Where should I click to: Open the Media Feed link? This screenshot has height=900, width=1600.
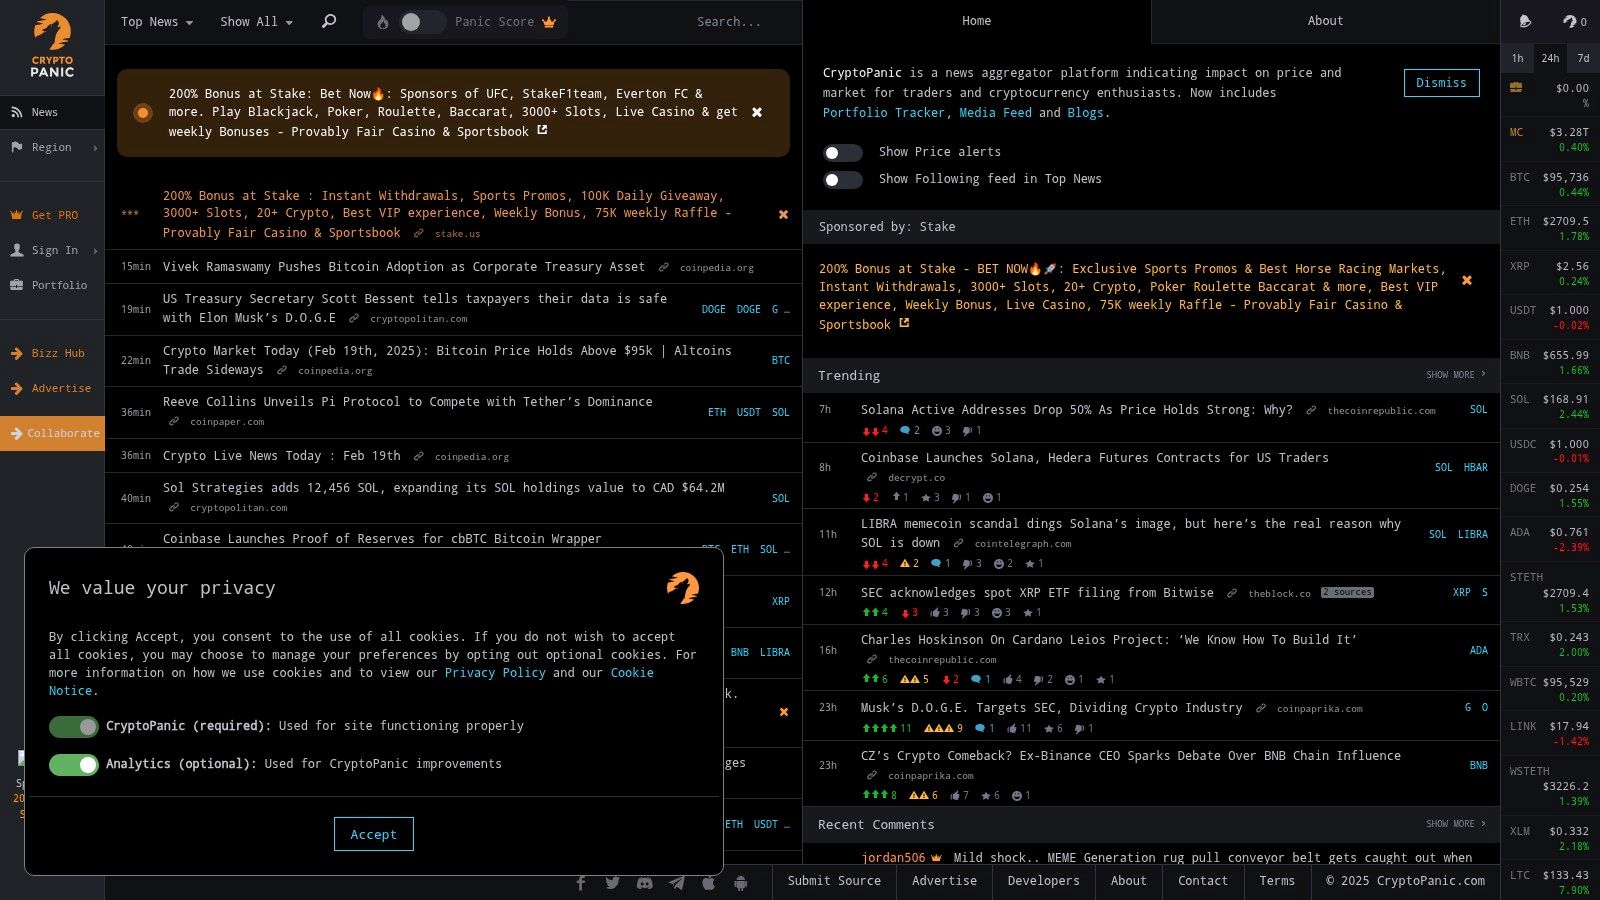point(995,113)
